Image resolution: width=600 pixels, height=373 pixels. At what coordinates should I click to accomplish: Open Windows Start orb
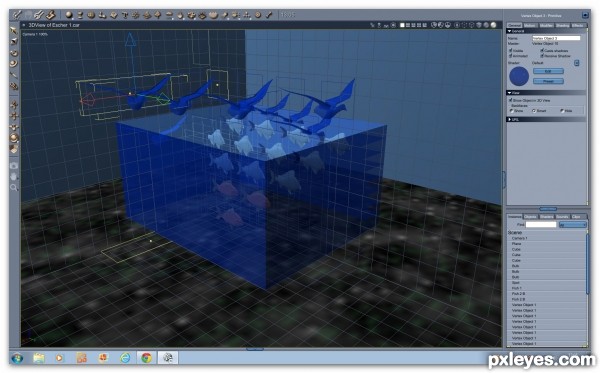coord(17,358)
